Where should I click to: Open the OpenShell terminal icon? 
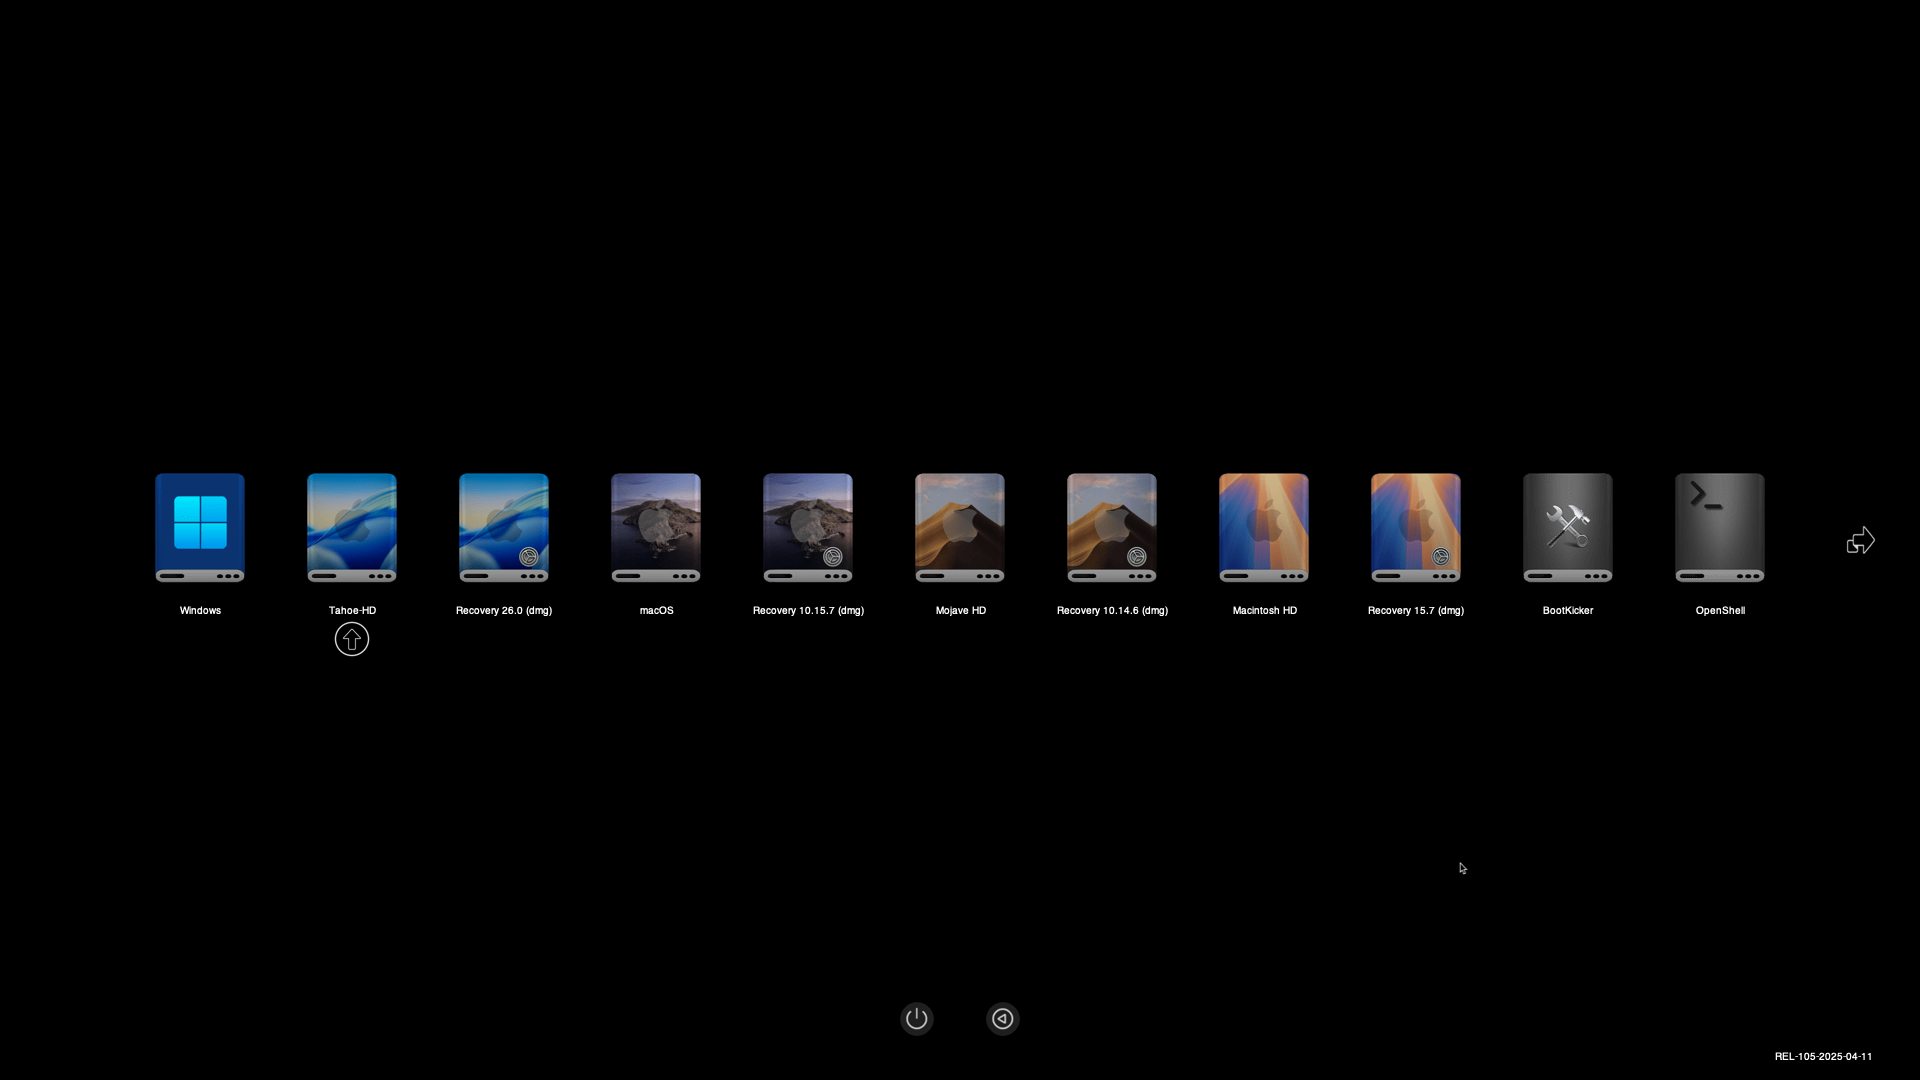(1720, 527)
